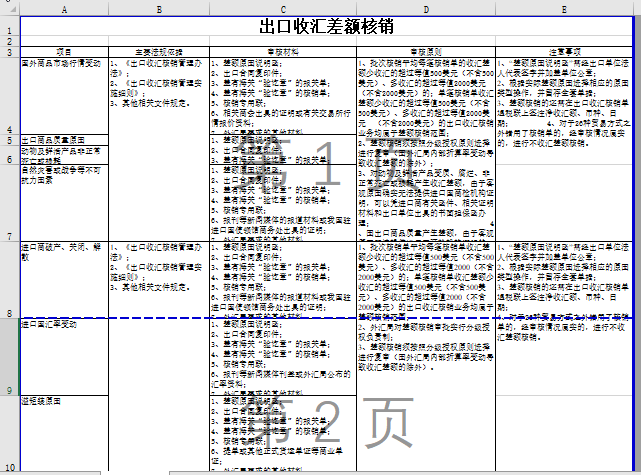
Task: Select column A header
Action: click(64, 9)
